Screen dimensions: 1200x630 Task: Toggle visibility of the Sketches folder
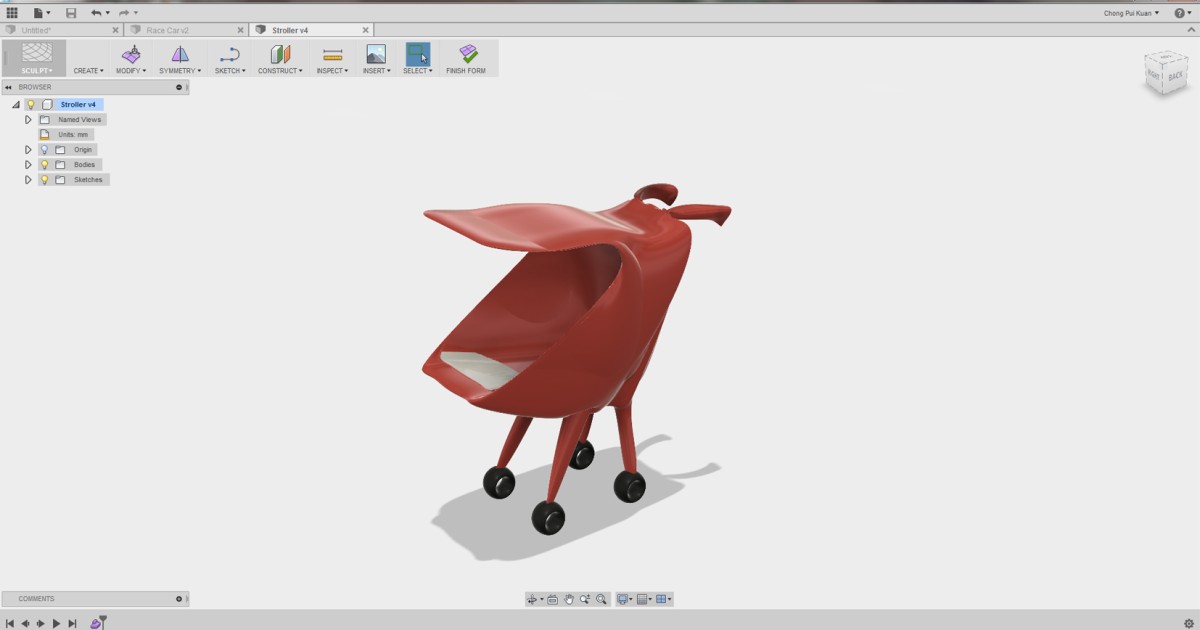point(45,179)
